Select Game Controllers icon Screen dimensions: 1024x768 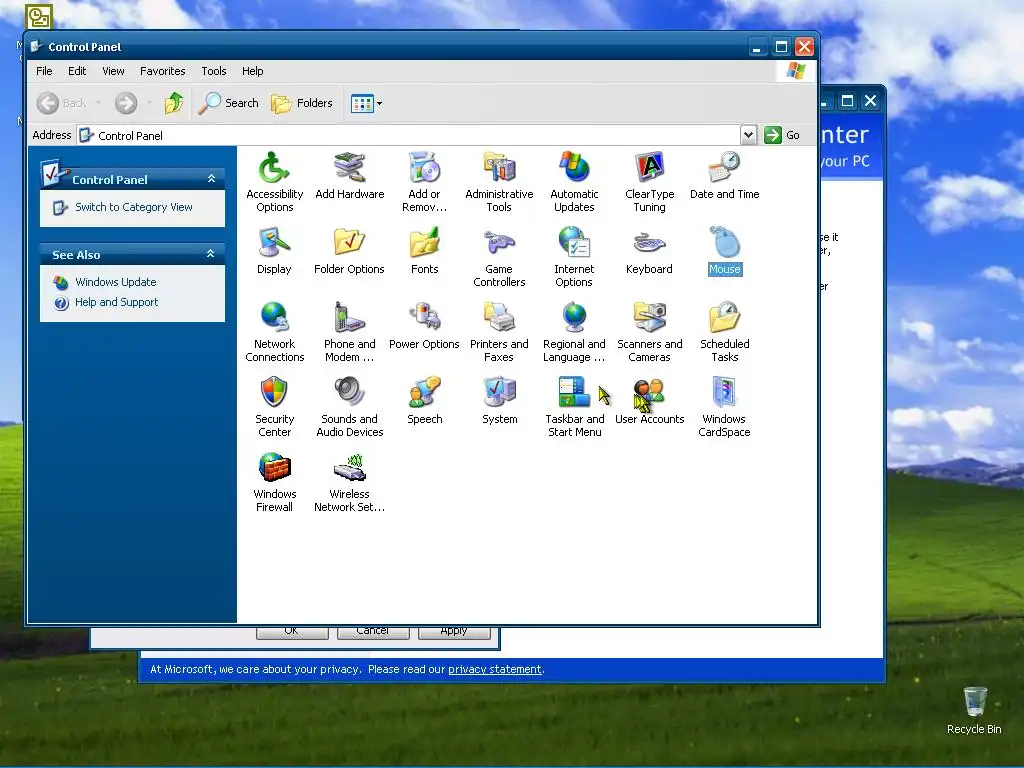[499, 257]
